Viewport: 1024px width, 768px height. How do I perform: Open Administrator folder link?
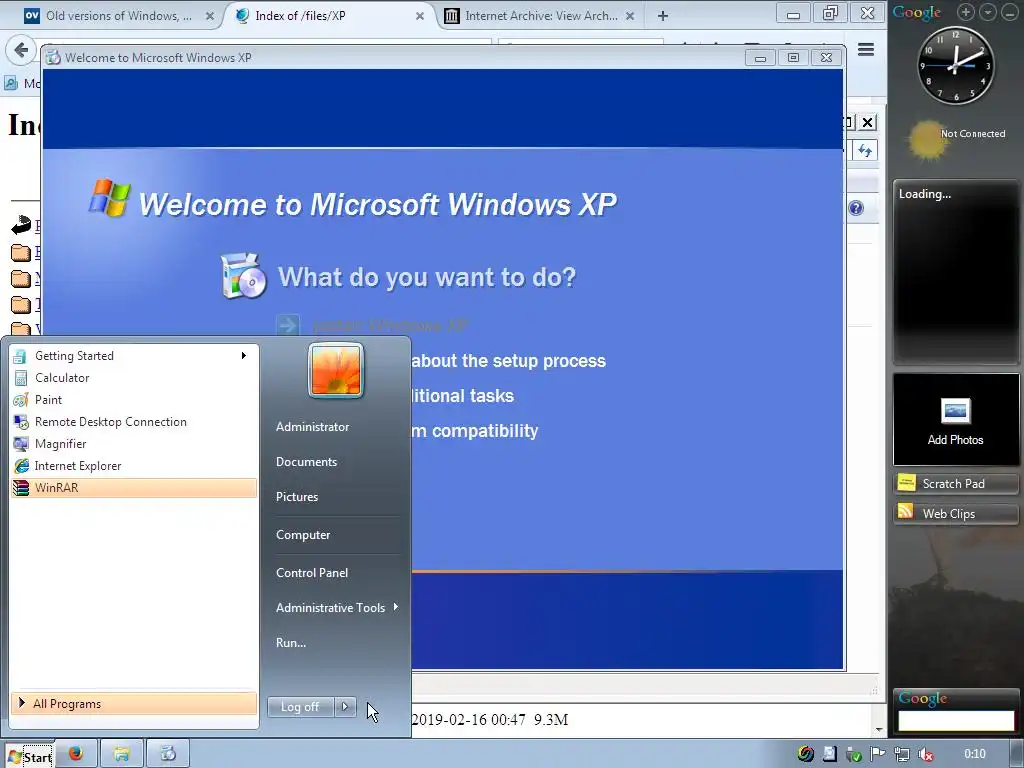(313, 426)
